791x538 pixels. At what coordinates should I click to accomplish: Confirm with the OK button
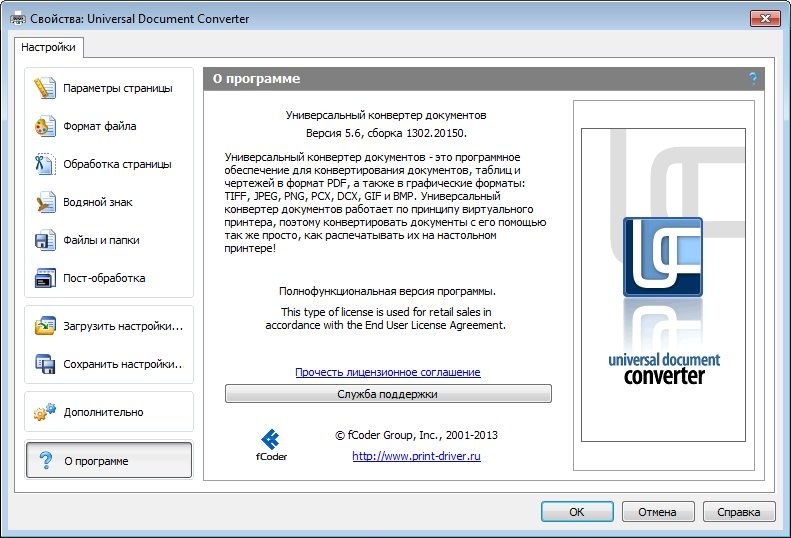pos(577,512)
